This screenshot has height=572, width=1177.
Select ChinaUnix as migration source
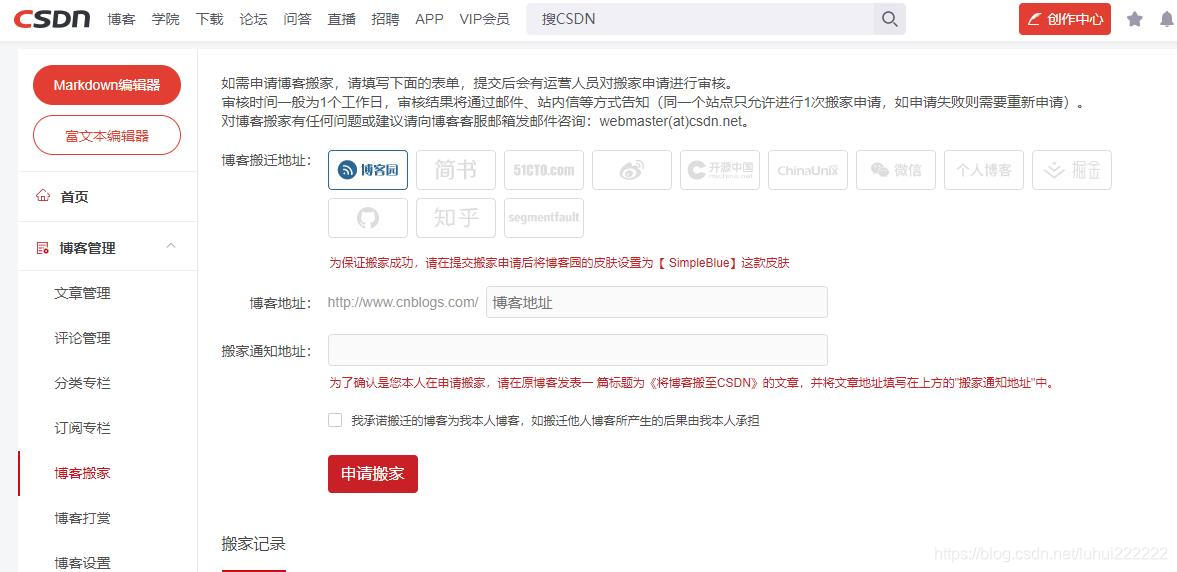(x=808, y=170)
